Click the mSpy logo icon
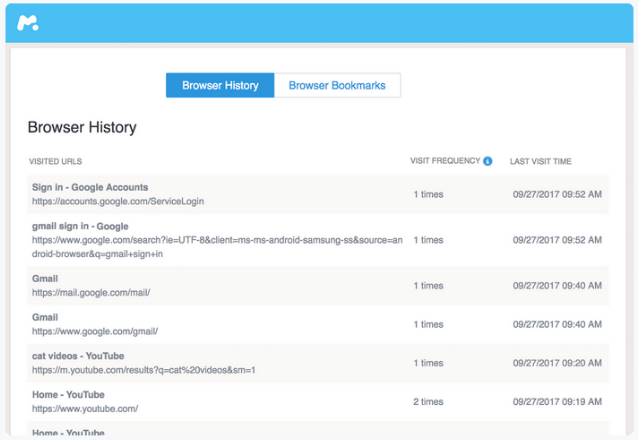 click(x=27, y=23)
